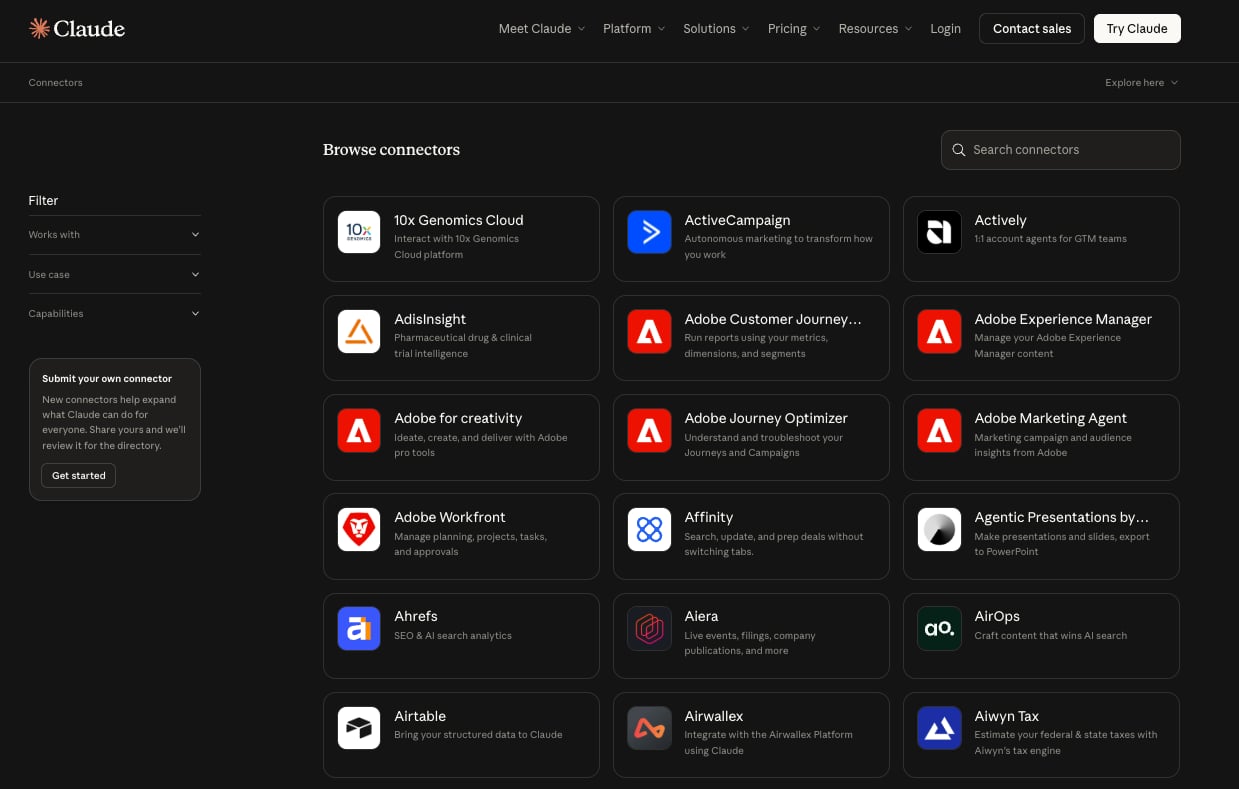Select the Affinity connector title

pos(709,517)
